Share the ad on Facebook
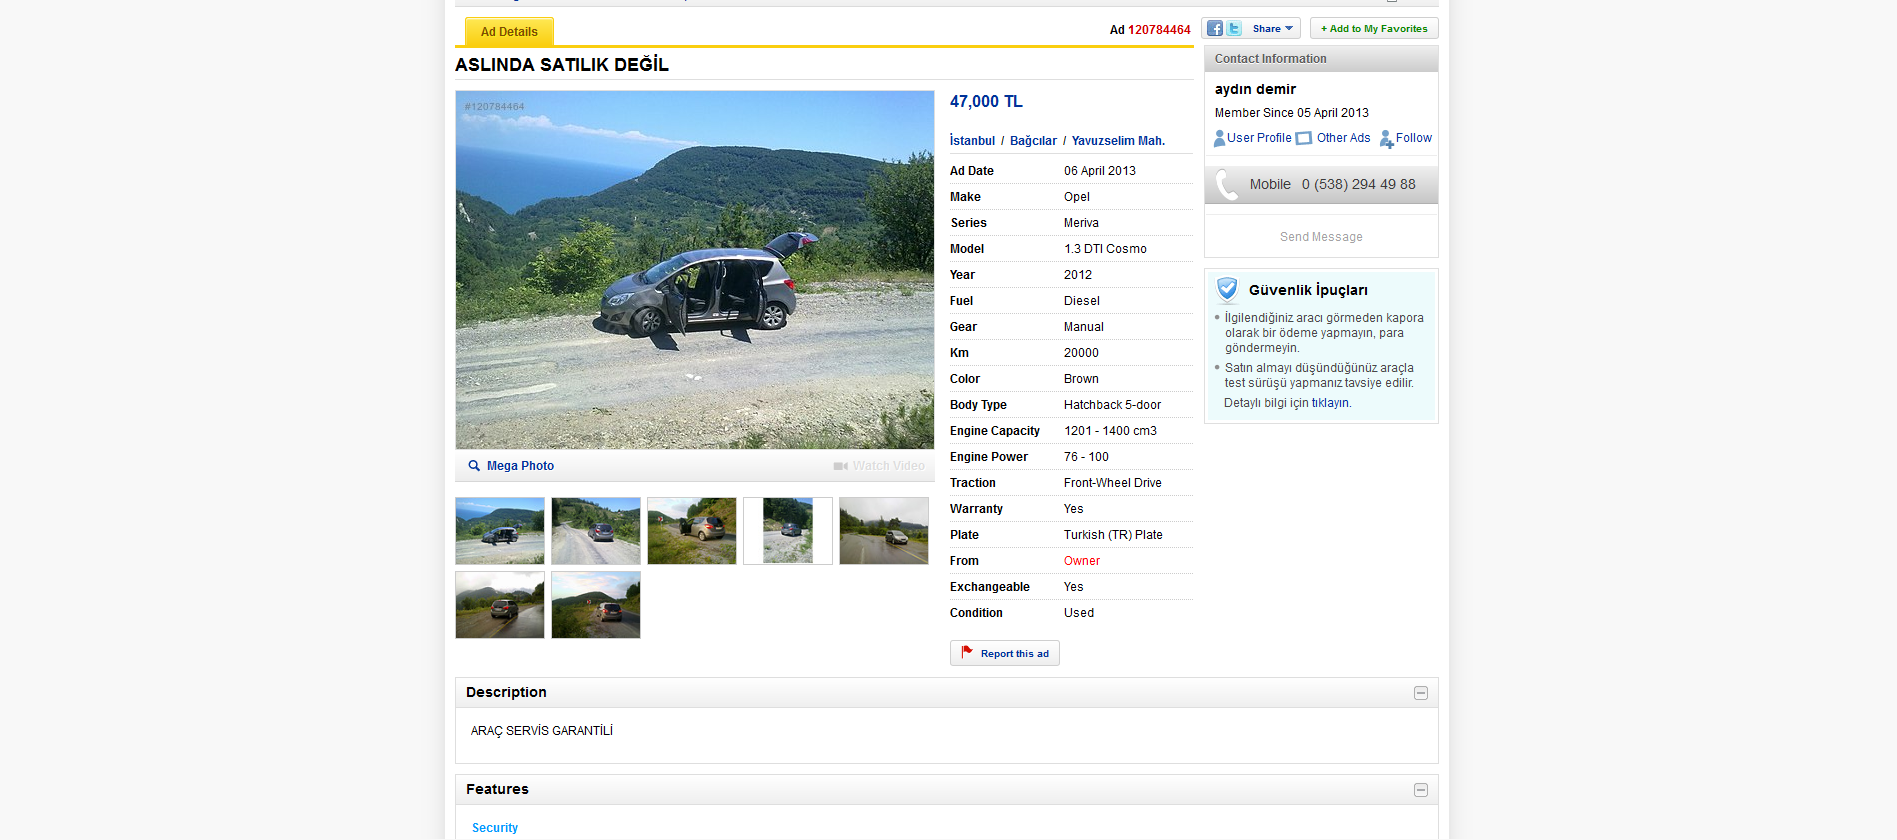Image resolution: width=1897 pixels, height=840 pixels. click(x=1215, y=29)
